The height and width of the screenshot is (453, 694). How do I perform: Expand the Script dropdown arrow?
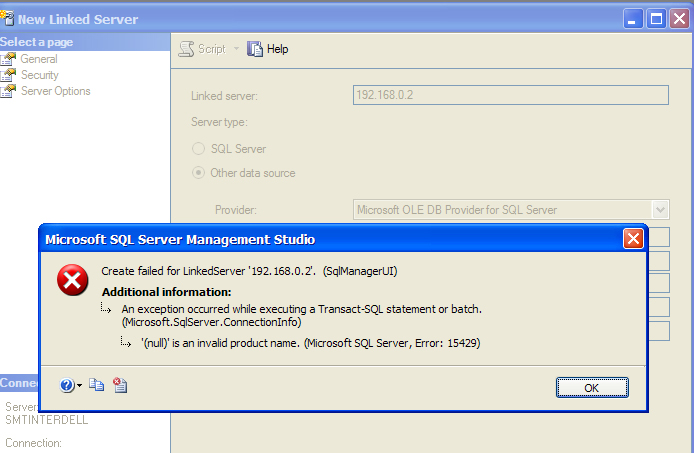(236, 49)
